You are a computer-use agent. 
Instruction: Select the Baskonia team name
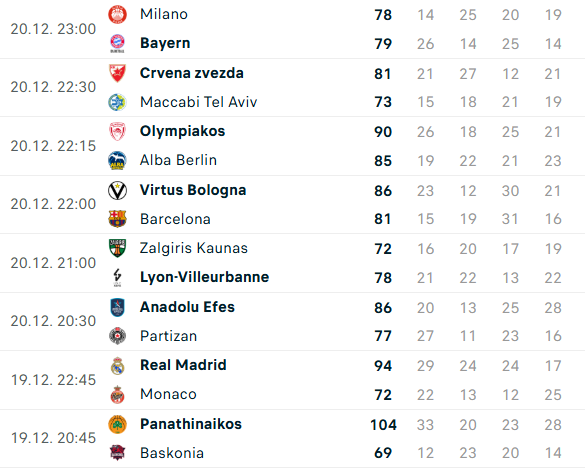coord(172,453)
